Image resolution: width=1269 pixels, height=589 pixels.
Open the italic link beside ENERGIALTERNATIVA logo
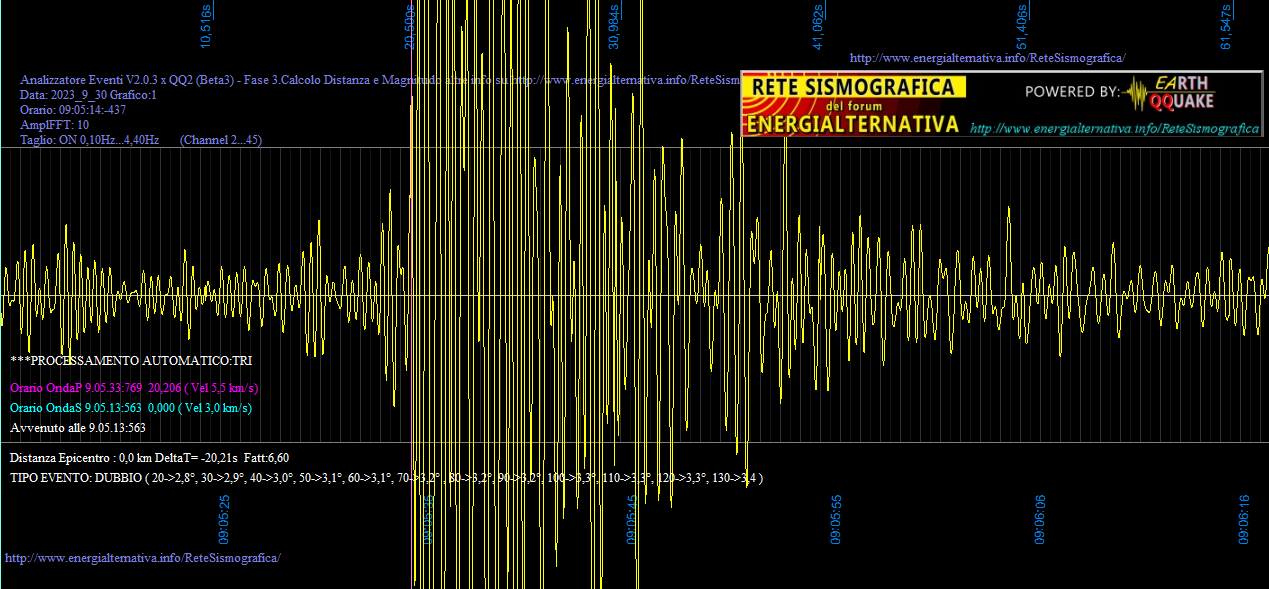point(1115,129)
